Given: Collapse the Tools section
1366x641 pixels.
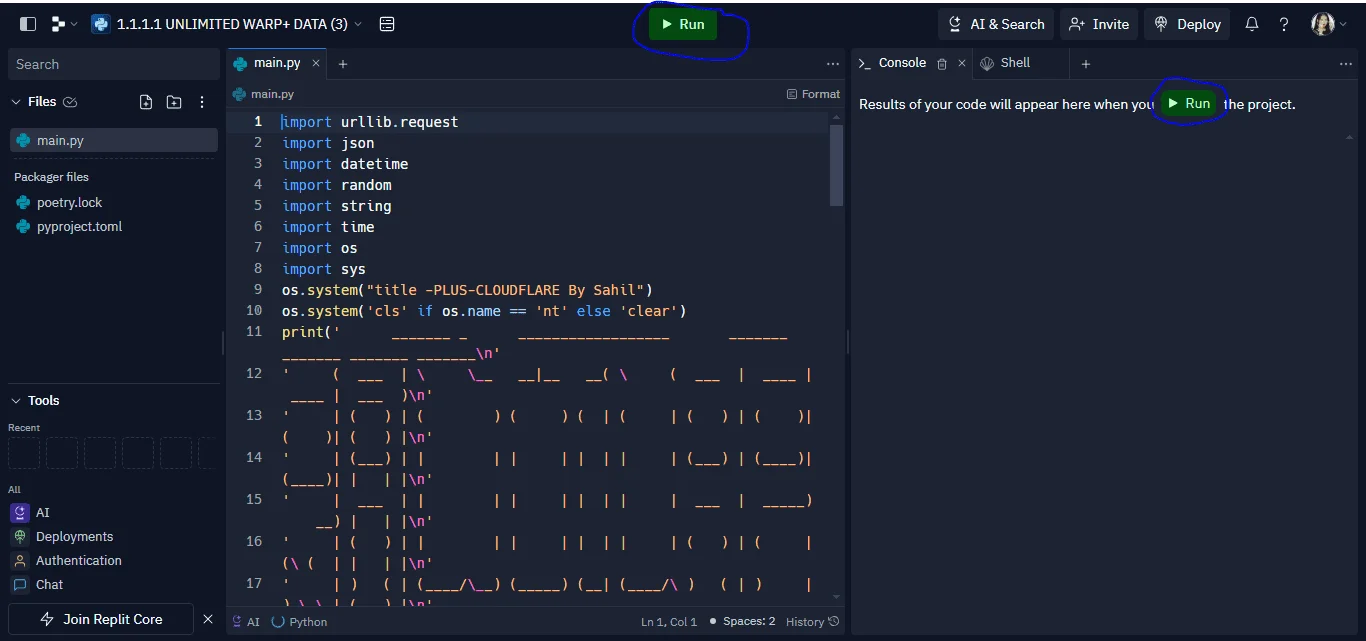Looking at the screenshot, I should tap(15, 400).
